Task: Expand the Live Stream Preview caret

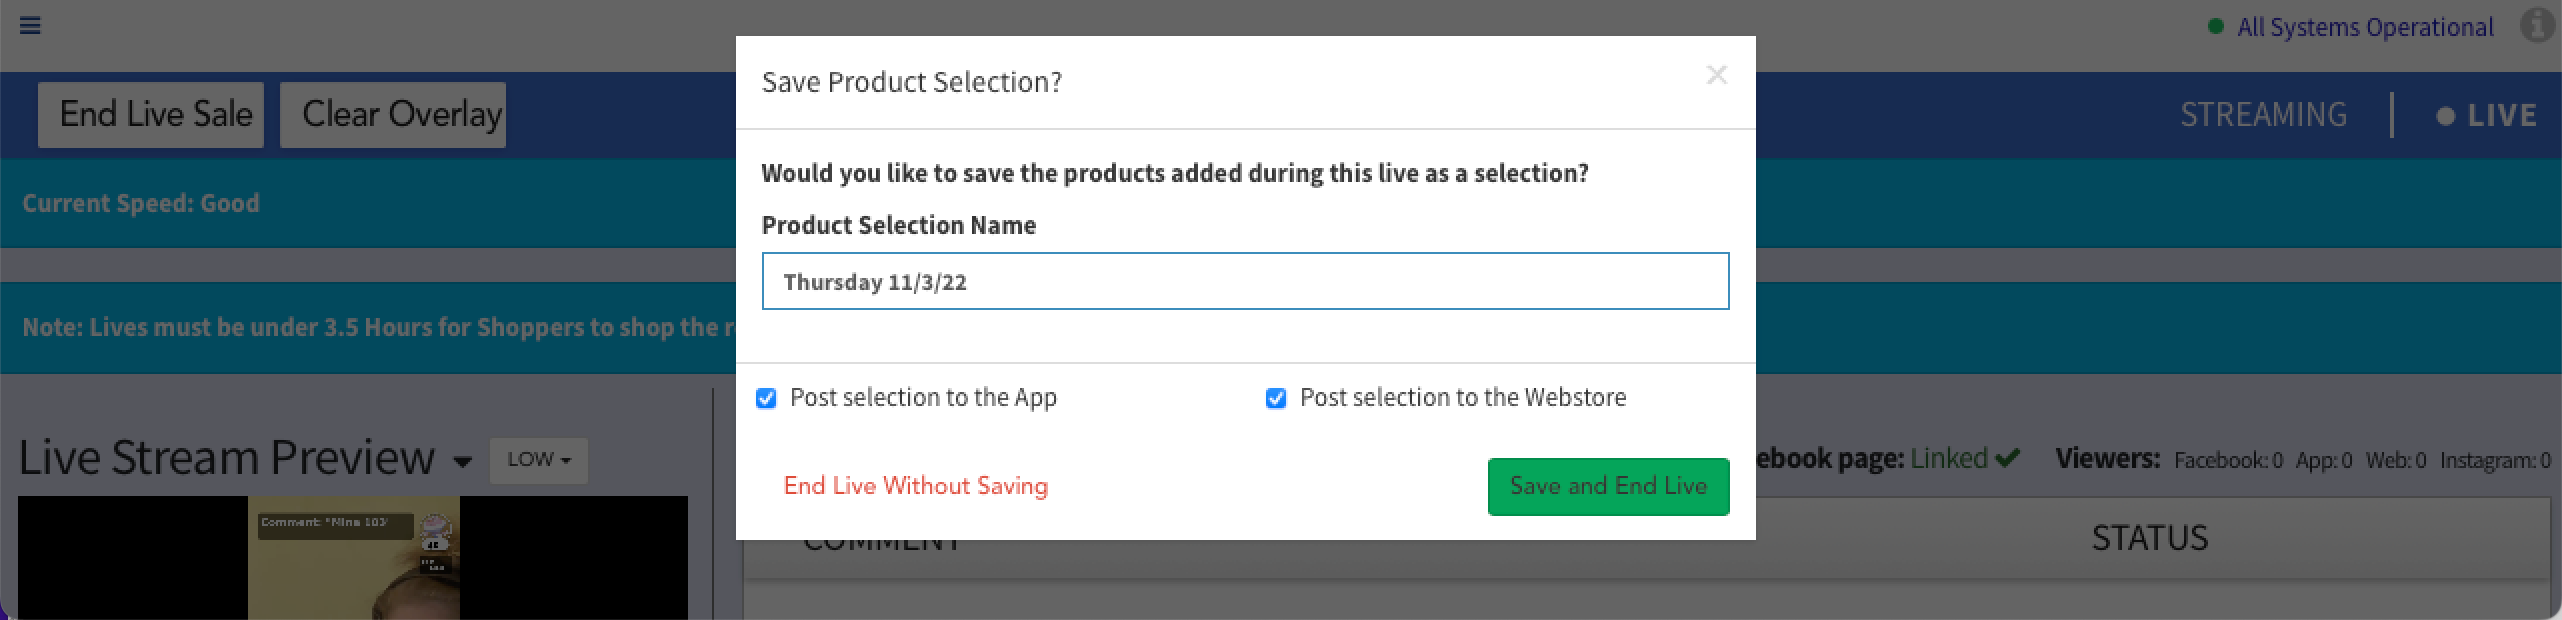Action: [x=462, y=462]
